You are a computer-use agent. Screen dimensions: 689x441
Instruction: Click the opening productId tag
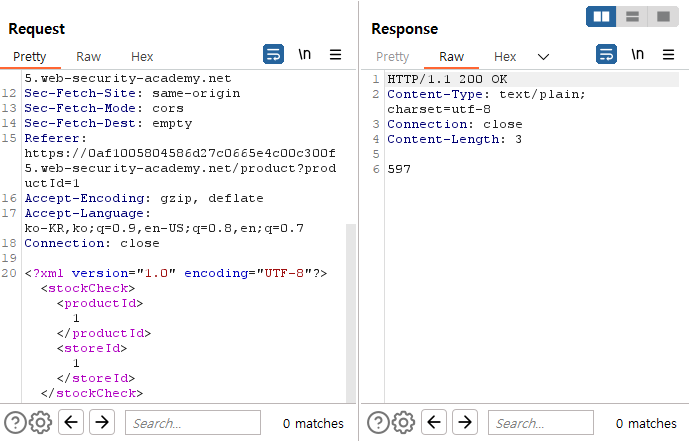coord(100,303)
